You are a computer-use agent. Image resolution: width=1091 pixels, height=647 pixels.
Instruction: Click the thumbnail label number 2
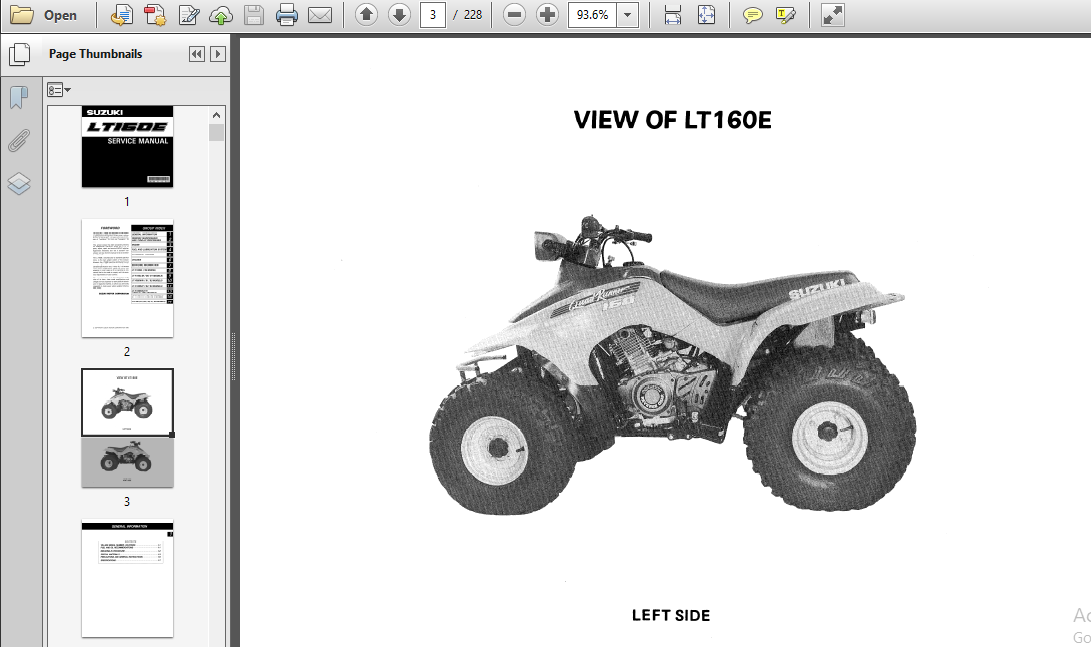[127, 352]
